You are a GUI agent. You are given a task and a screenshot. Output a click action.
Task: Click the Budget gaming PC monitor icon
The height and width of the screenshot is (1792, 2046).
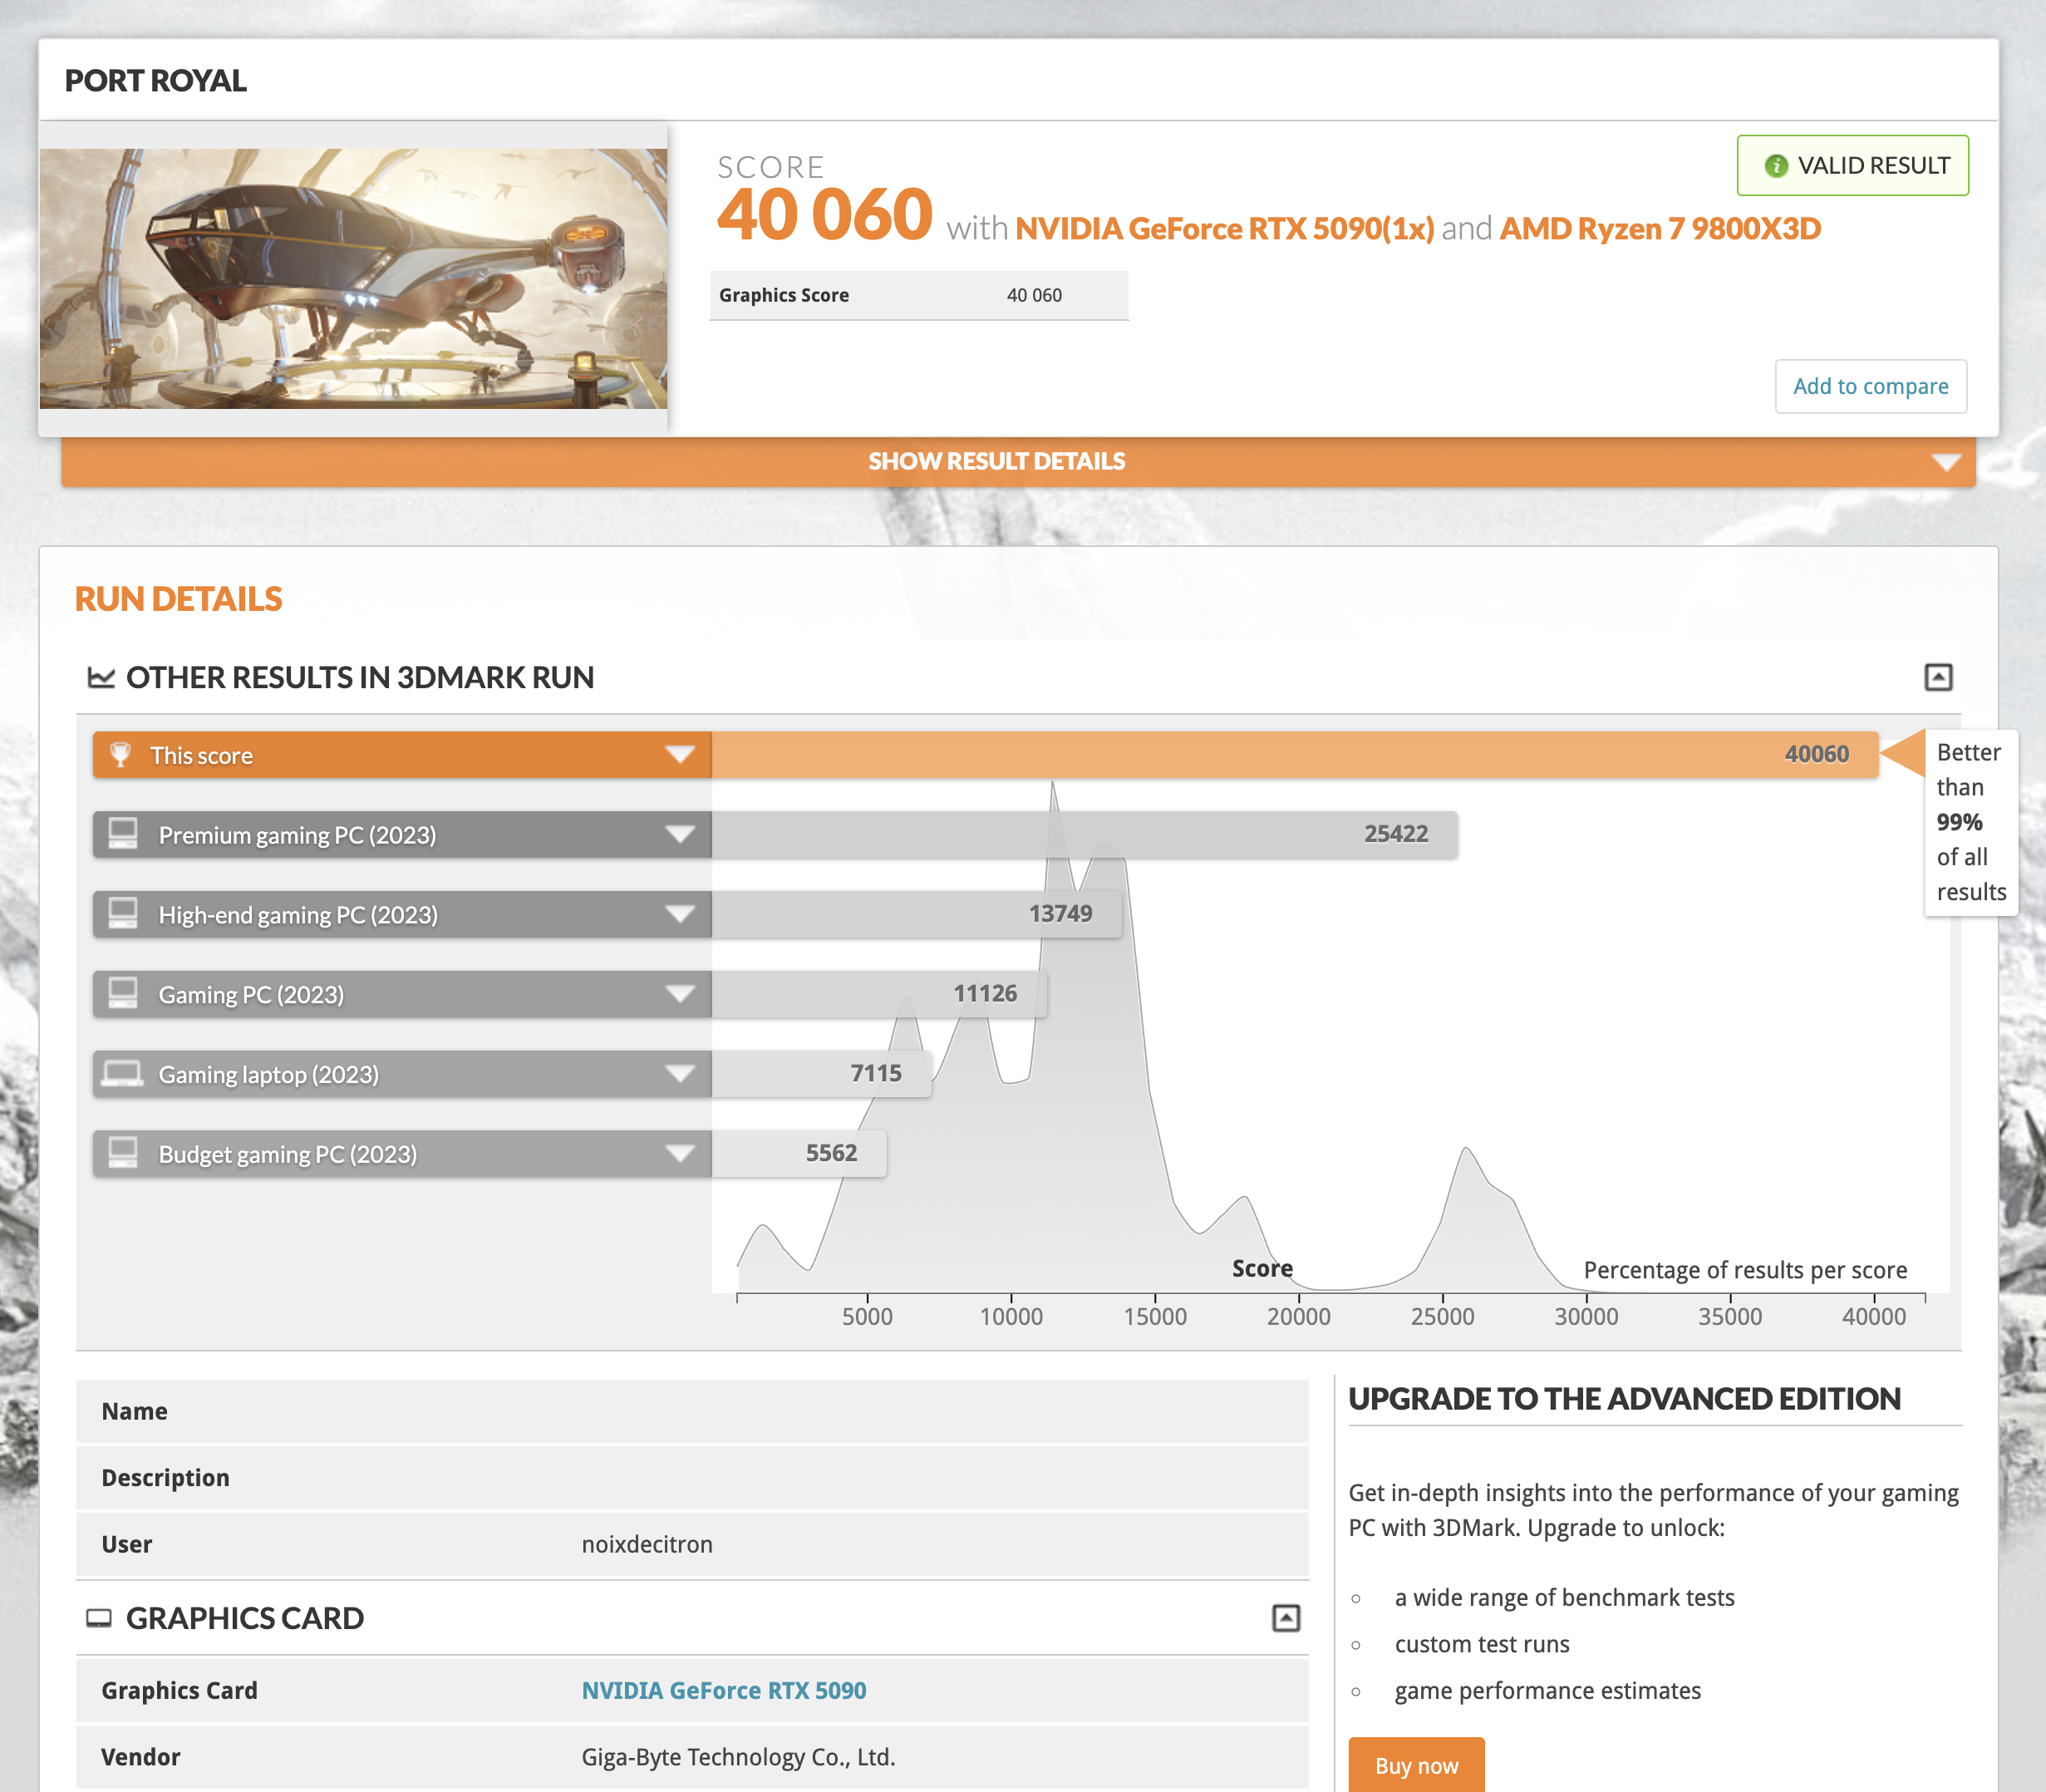tap(123, 1153)
